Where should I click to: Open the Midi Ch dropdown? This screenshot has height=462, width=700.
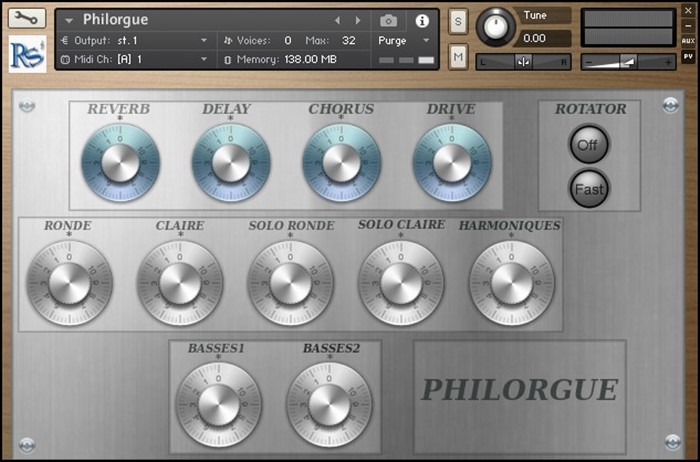coord(135,60)
